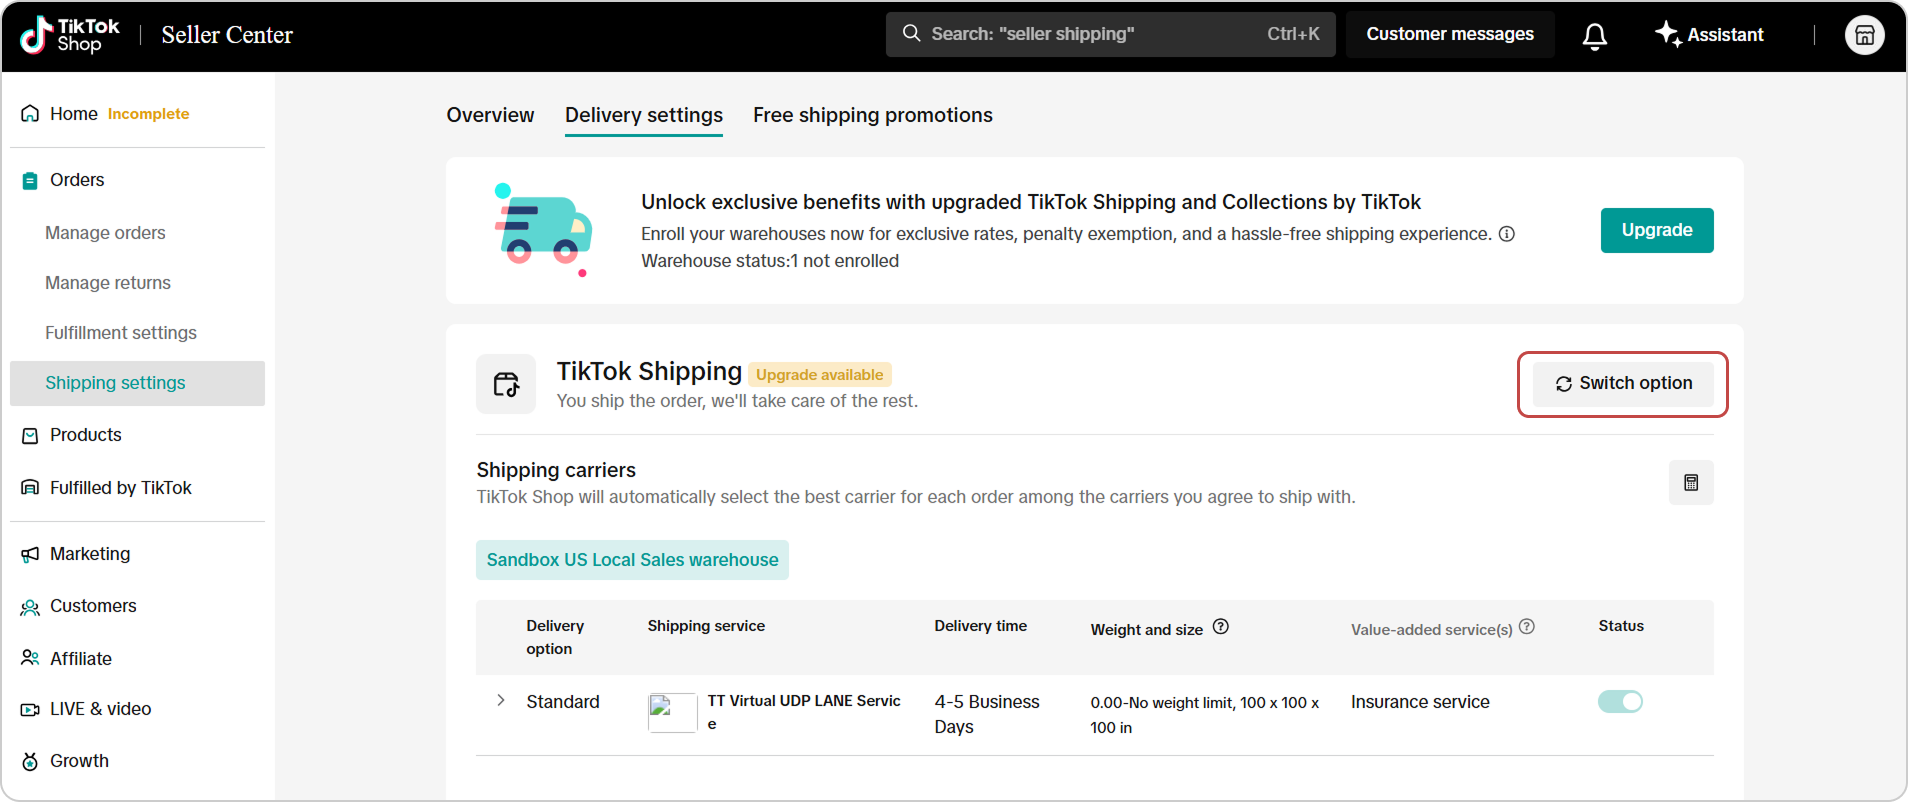This screenshot has height=802, width=1908.
Task: Click the TikTok Shop logo
Action: point(70,35)
